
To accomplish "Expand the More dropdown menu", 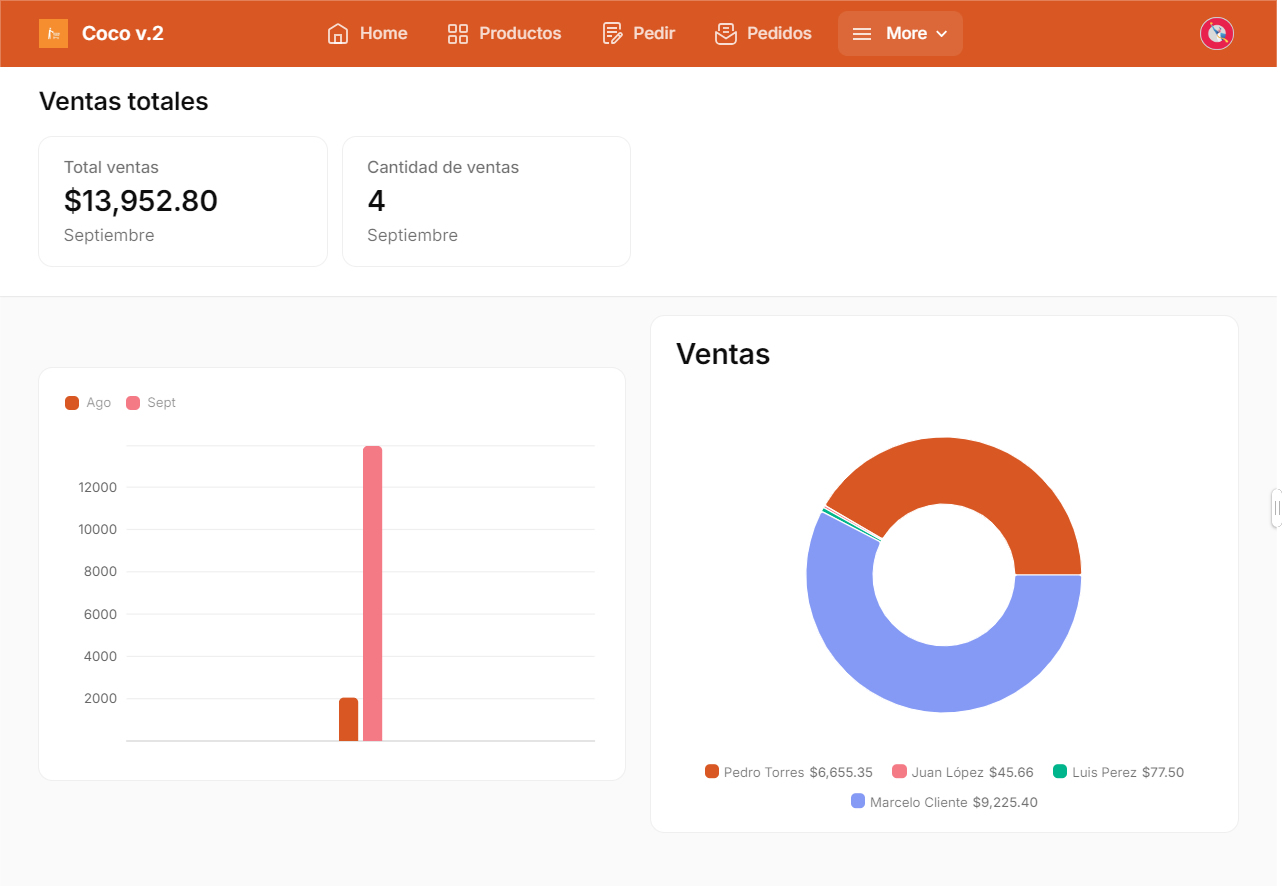I will [900, 33].
